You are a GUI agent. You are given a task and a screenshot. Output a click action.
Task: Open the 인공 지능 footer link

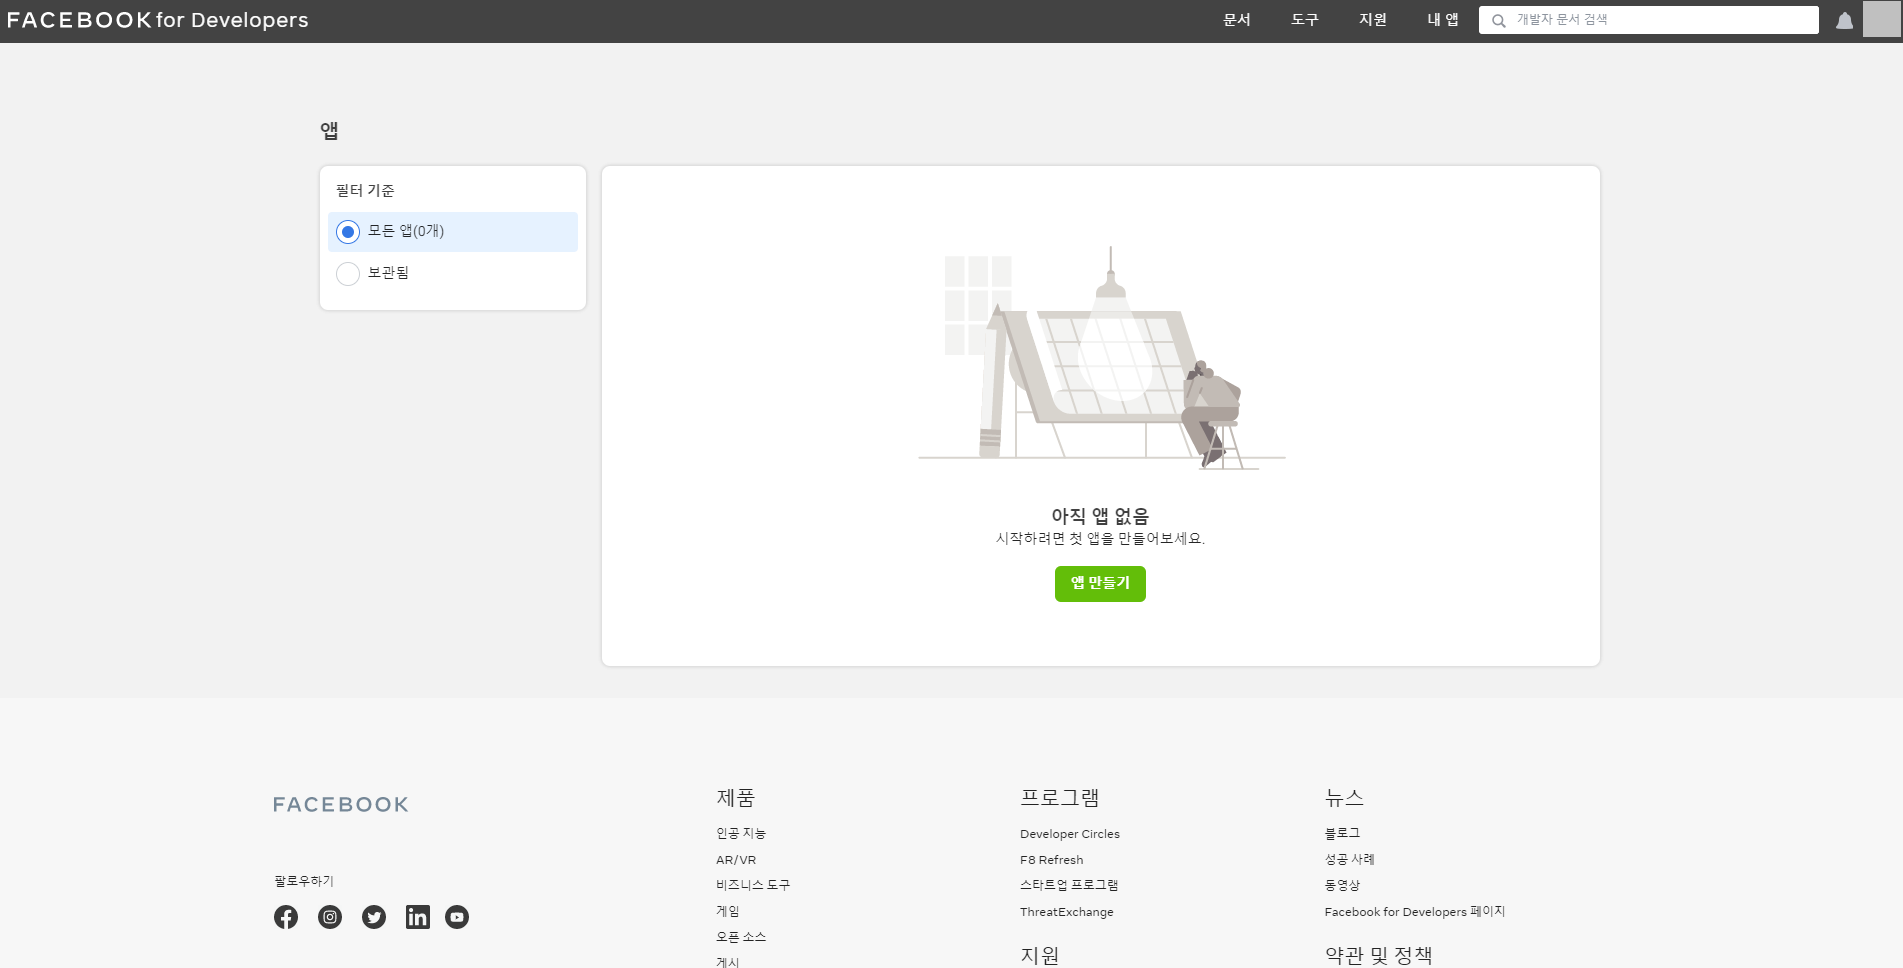pyautogui.click(x=741, y=833)
